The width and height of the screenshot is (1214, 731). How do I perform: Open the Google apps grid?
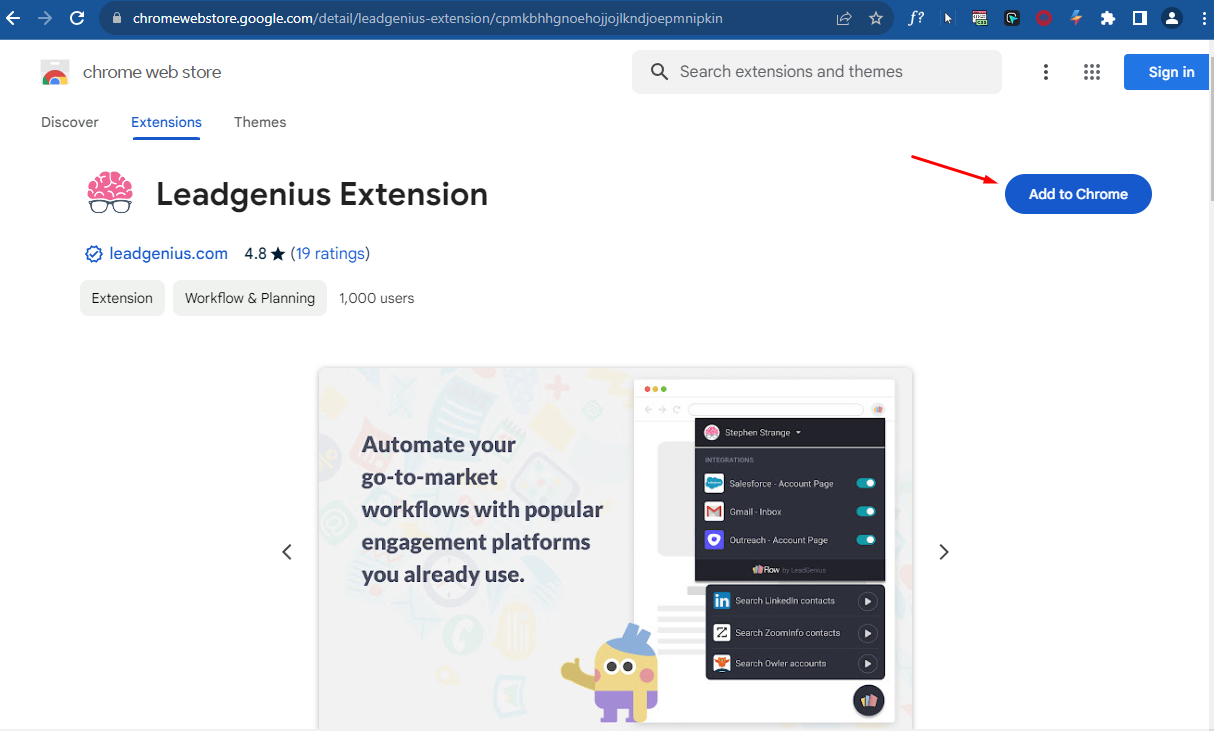1092,72
